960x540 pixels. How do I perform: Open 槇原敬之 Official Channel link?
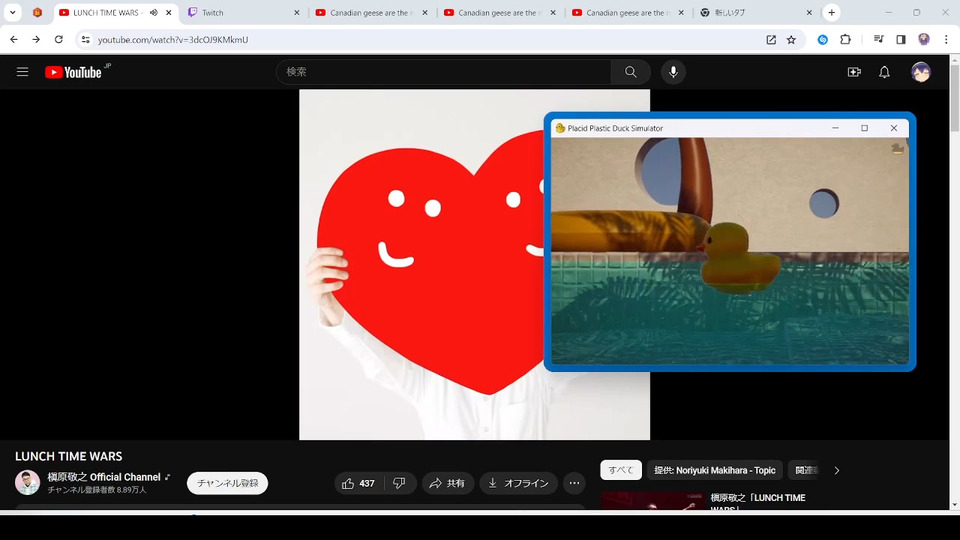104,477
